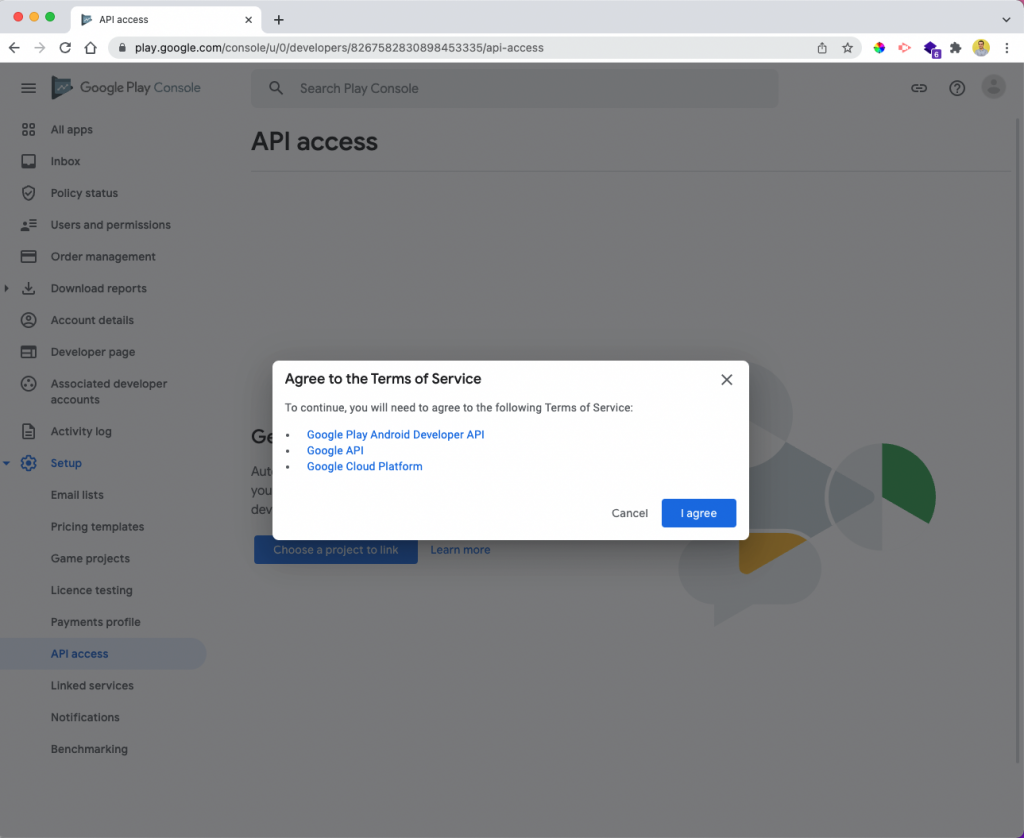Open Linked services menu item

[92, 686]
